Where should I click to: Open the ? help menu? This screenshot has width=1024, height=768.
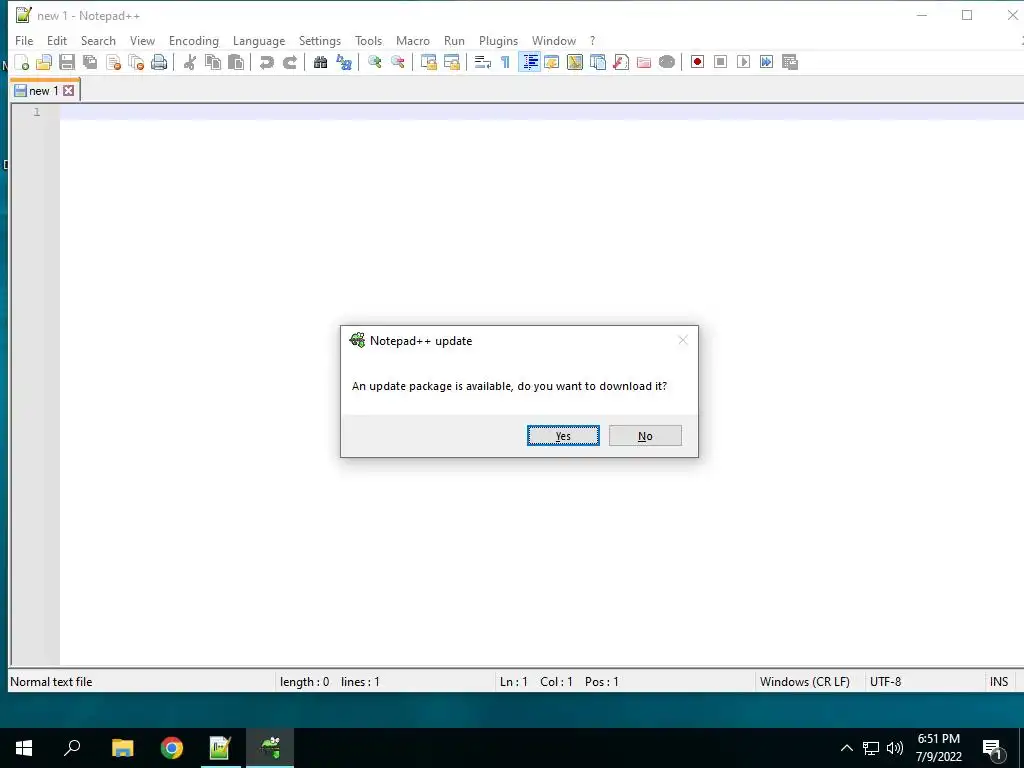coord(592,40)
